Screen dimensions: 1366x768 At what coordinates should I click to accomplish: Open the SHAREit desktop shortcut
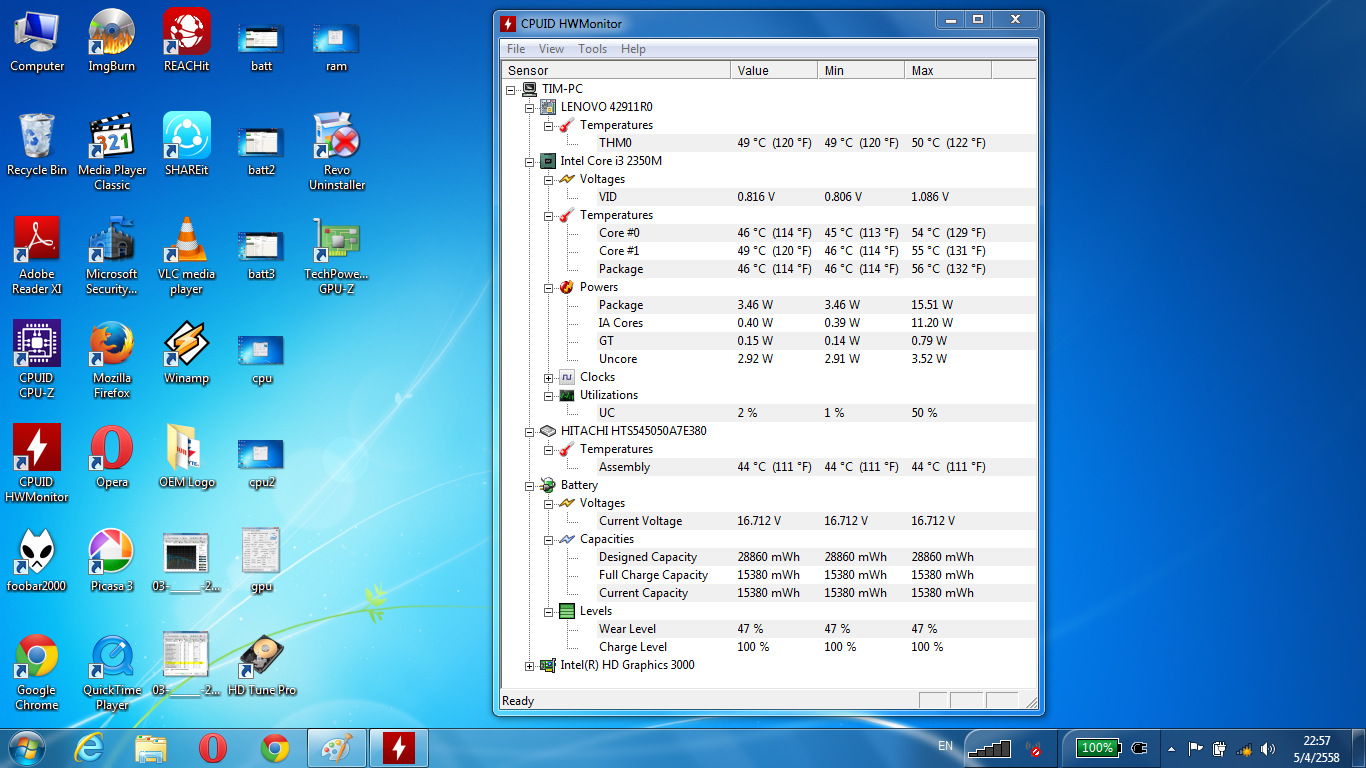point(186,144)
